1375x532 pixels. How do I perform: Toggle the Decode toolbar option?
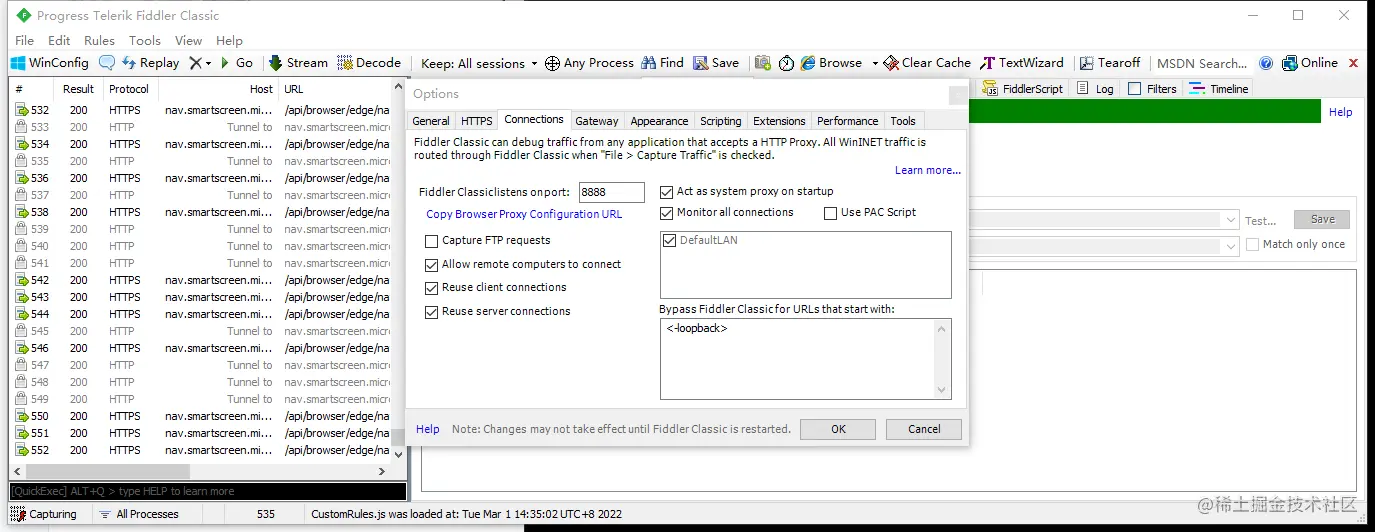[x=369, y=62]
